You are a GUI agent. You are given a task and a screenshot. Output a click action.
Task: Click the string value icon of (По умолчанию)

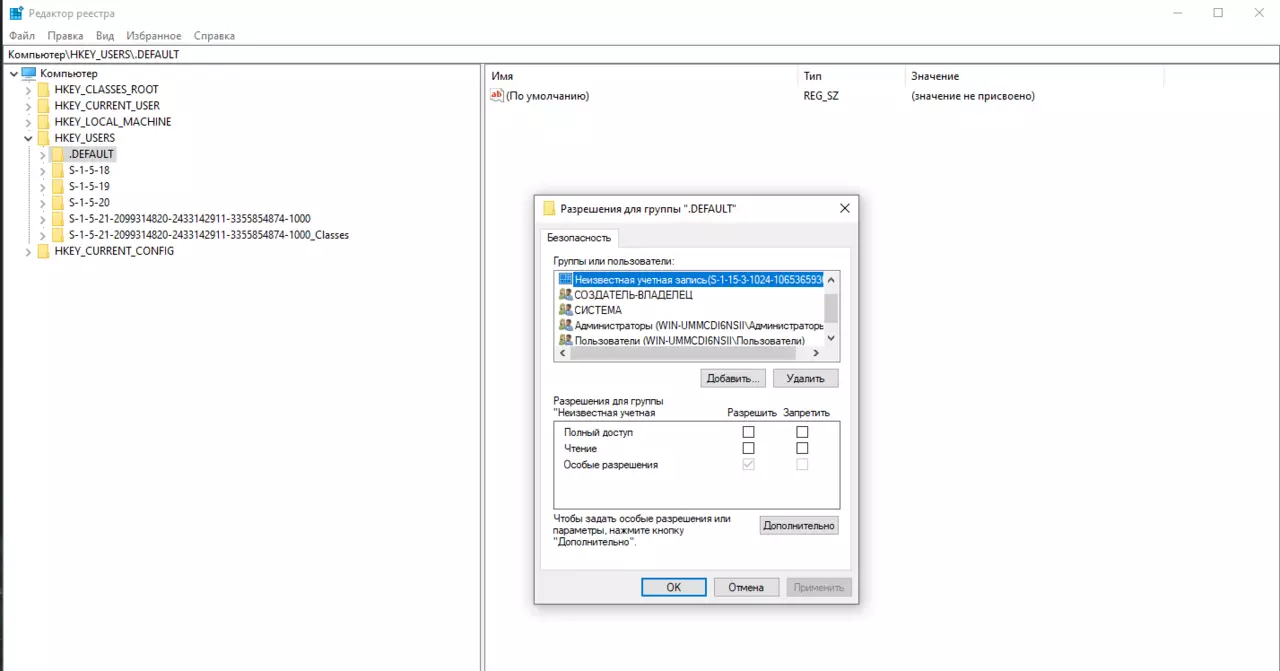[x=496, y=95]
